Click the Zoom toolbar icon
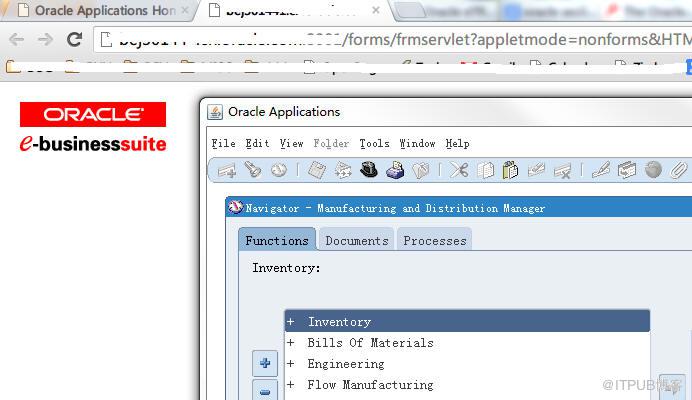This screenshot has width=692, height=400. point(627,170)
